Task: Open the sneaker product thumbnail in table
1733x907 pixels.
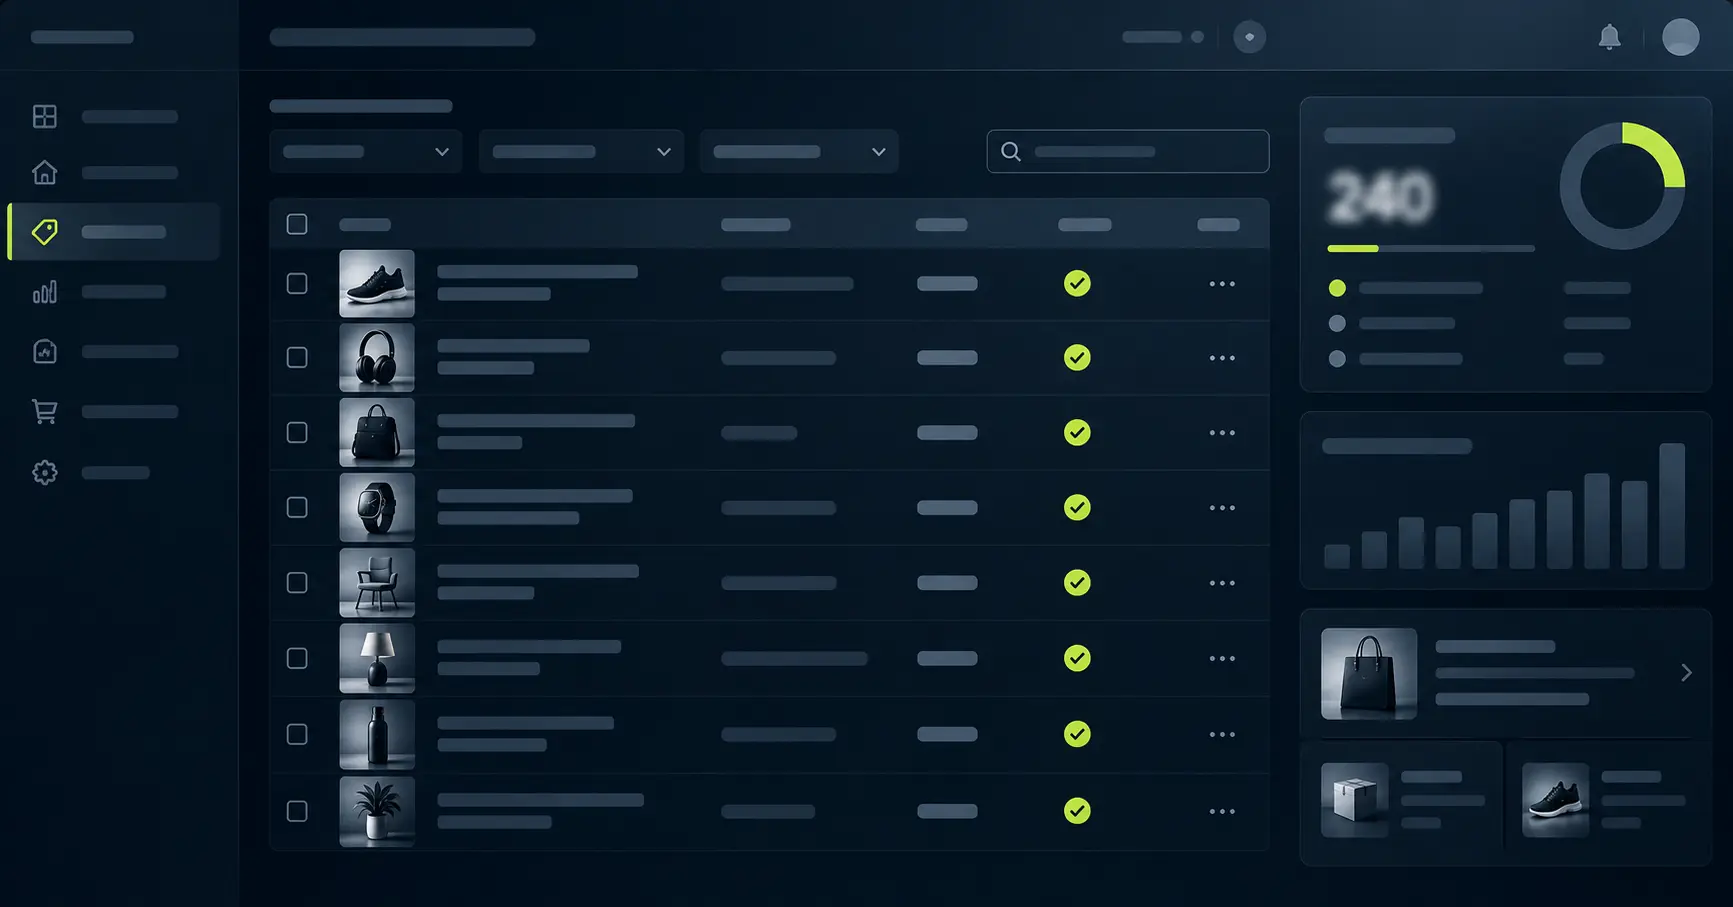Action: pyautogui.click(x=377, y=284)
